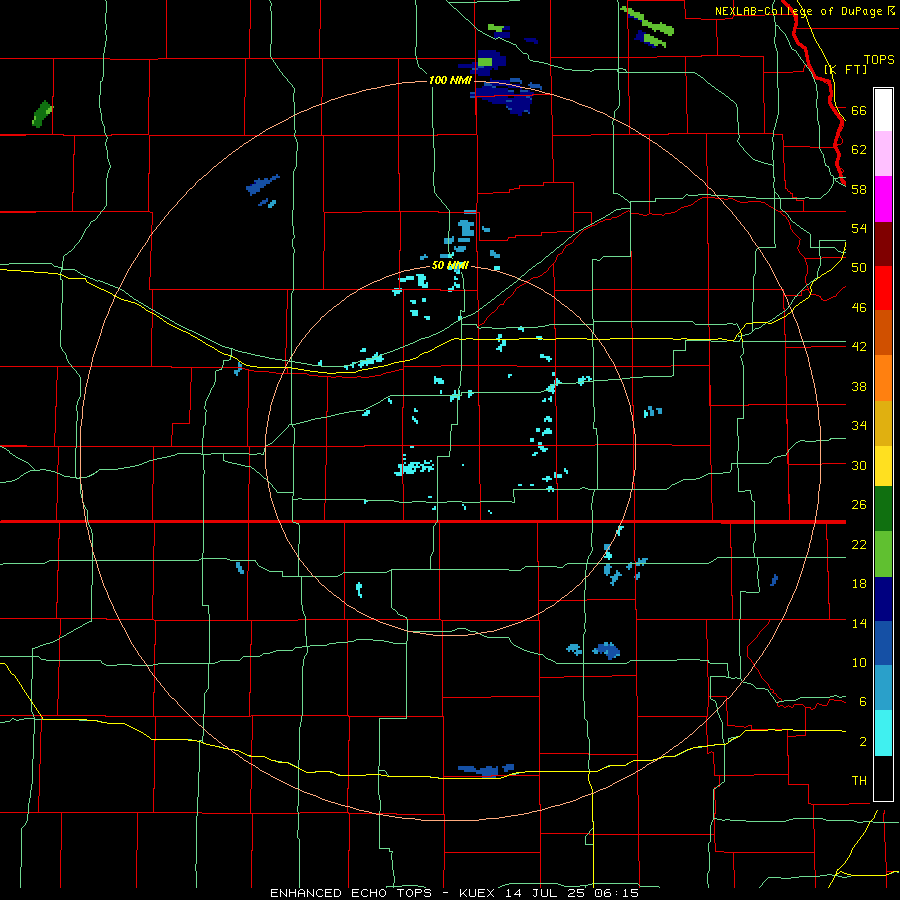Image resolution: width=900 pixels, height=900 pixels.
Task: Click the white swatch at the legend top
Action: click(x=883, y=110)
